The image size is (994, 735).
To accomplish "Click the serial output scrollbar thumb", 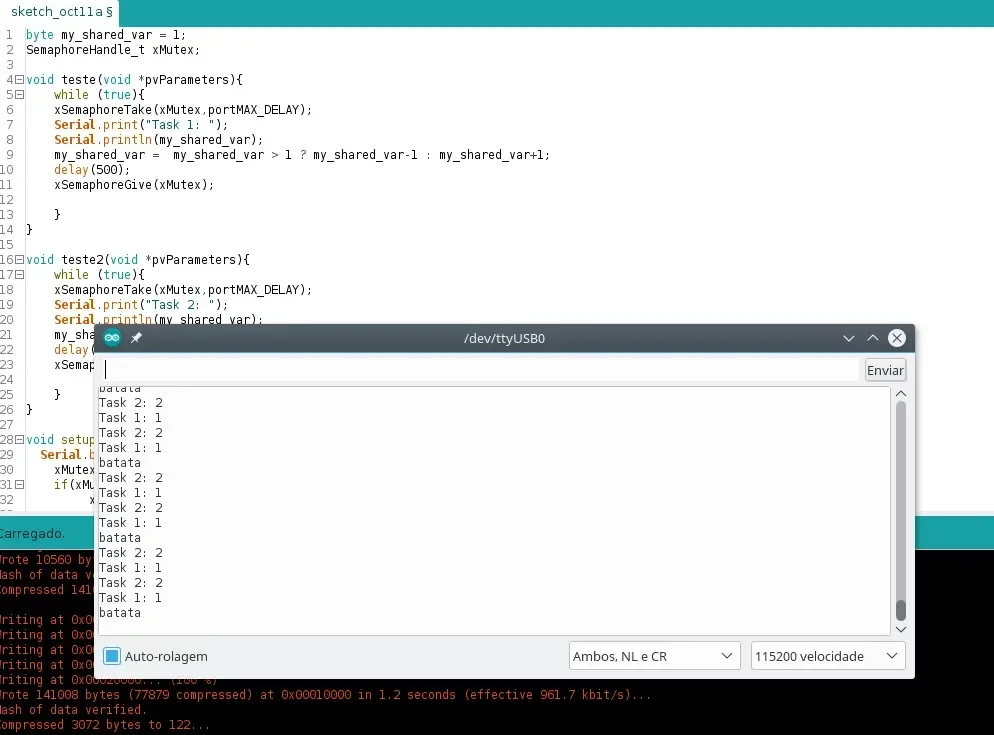I will (x=901, y=610).
